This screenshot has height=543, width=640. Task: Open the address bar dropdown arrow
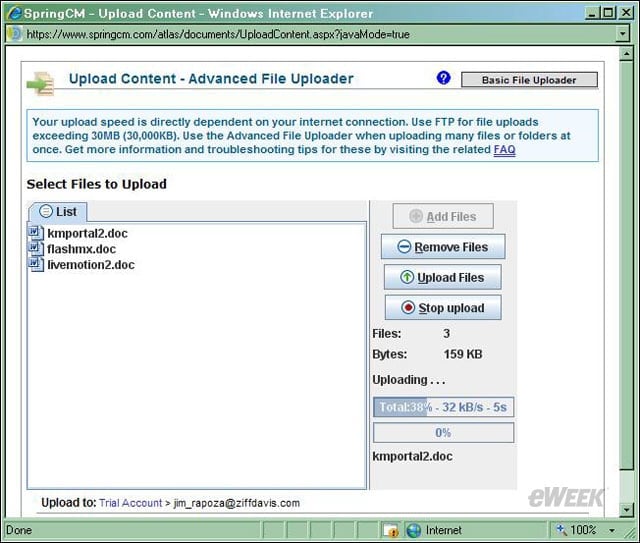coord(622,34)
